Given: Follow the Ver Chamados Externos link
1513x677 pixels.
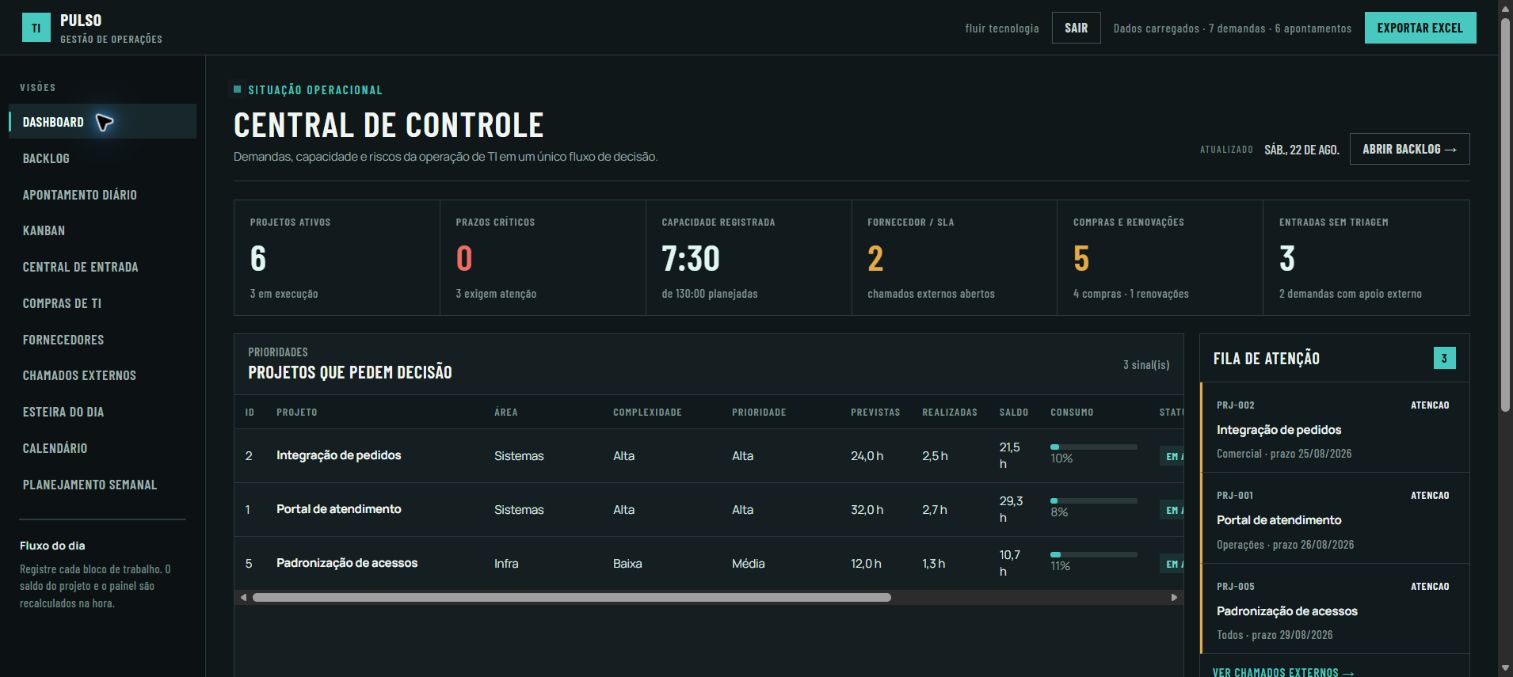Looking at the screenshot, I should pyautogui.click(x=1283, y=672).
